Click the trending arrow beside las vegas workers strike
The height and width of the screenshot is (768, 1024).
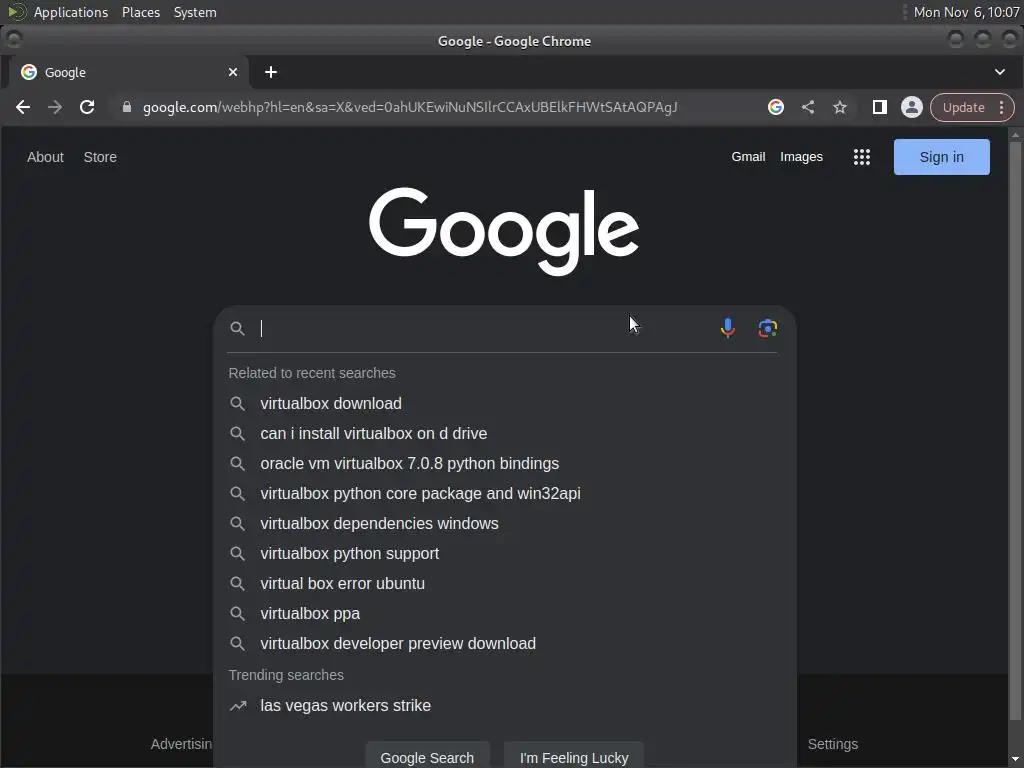point(238,705)
